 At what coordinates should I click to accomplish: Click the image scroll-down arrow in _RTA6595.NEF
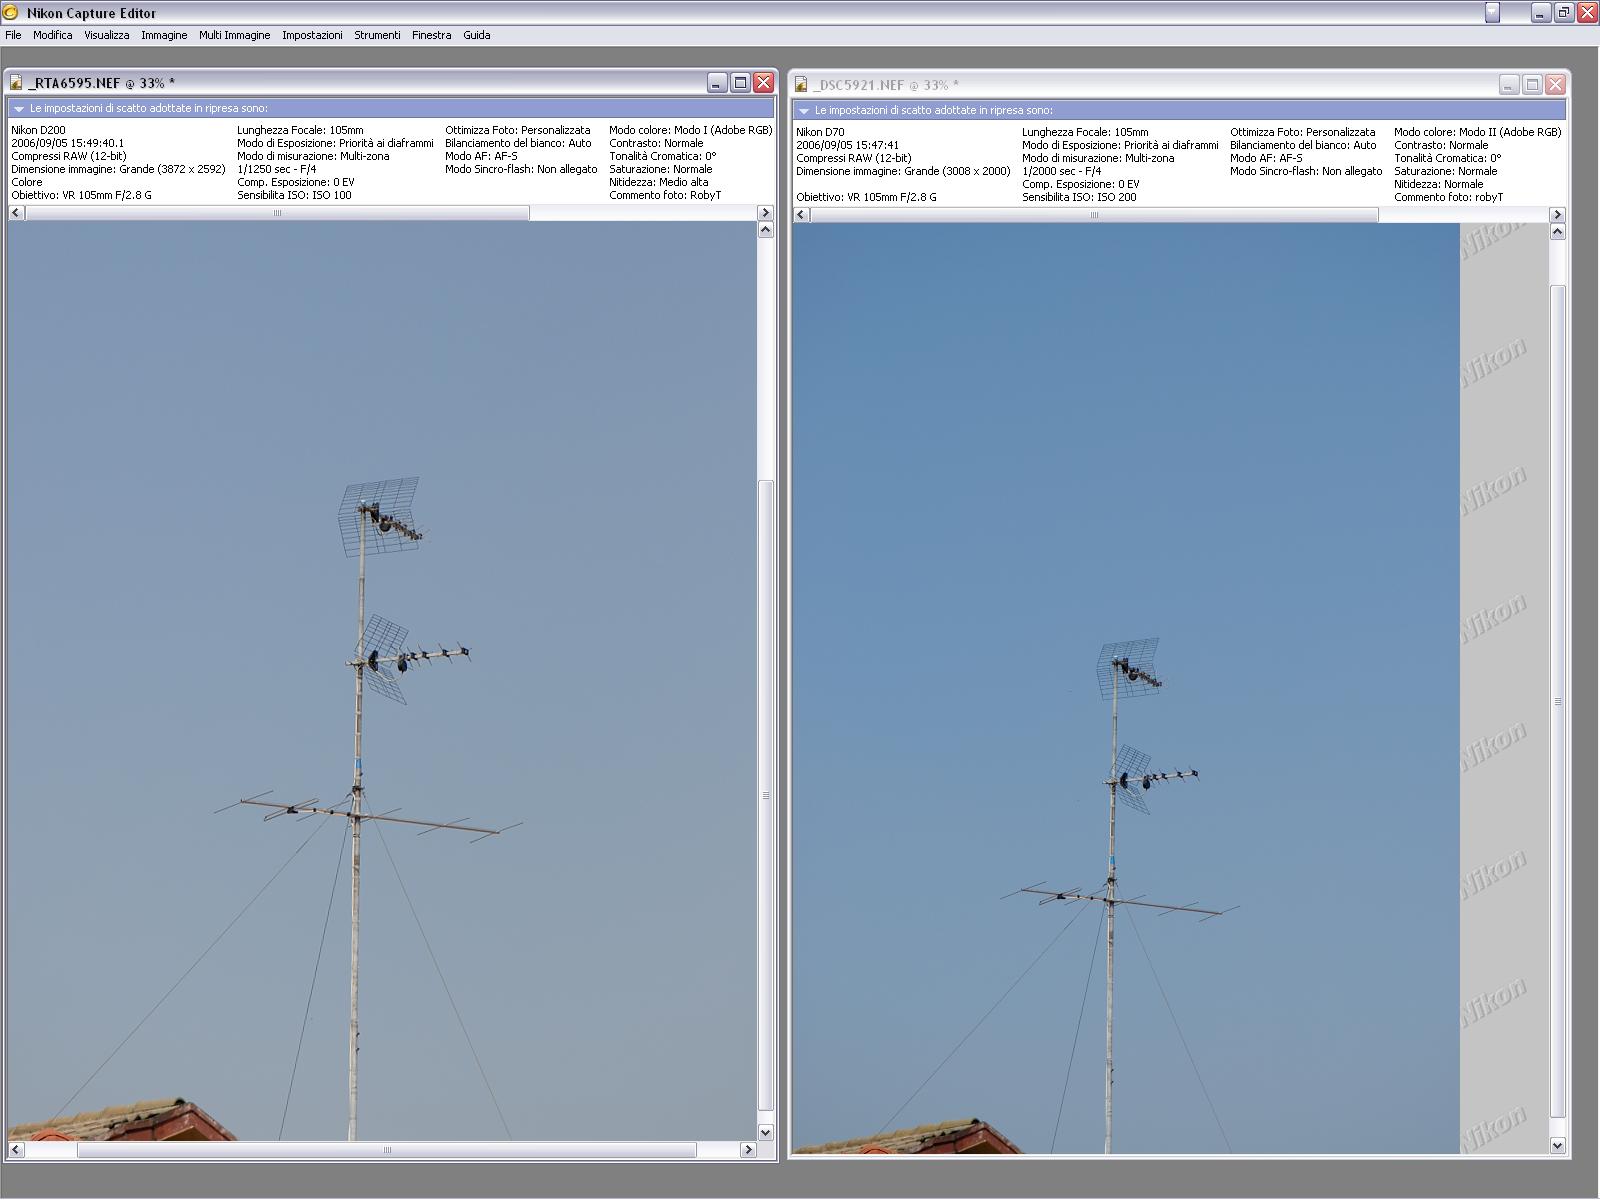[766, 1133]
